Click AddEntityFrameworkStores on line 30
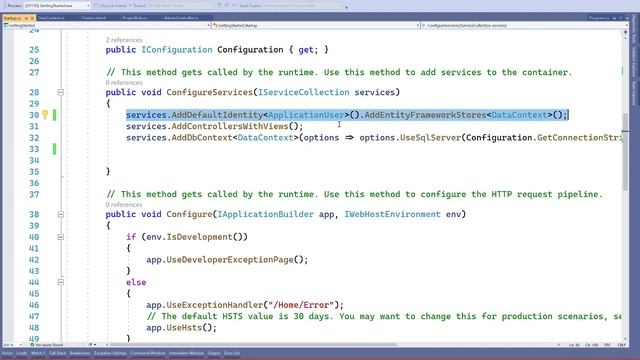The image size is (640, 360). click(x=425, y=115)
